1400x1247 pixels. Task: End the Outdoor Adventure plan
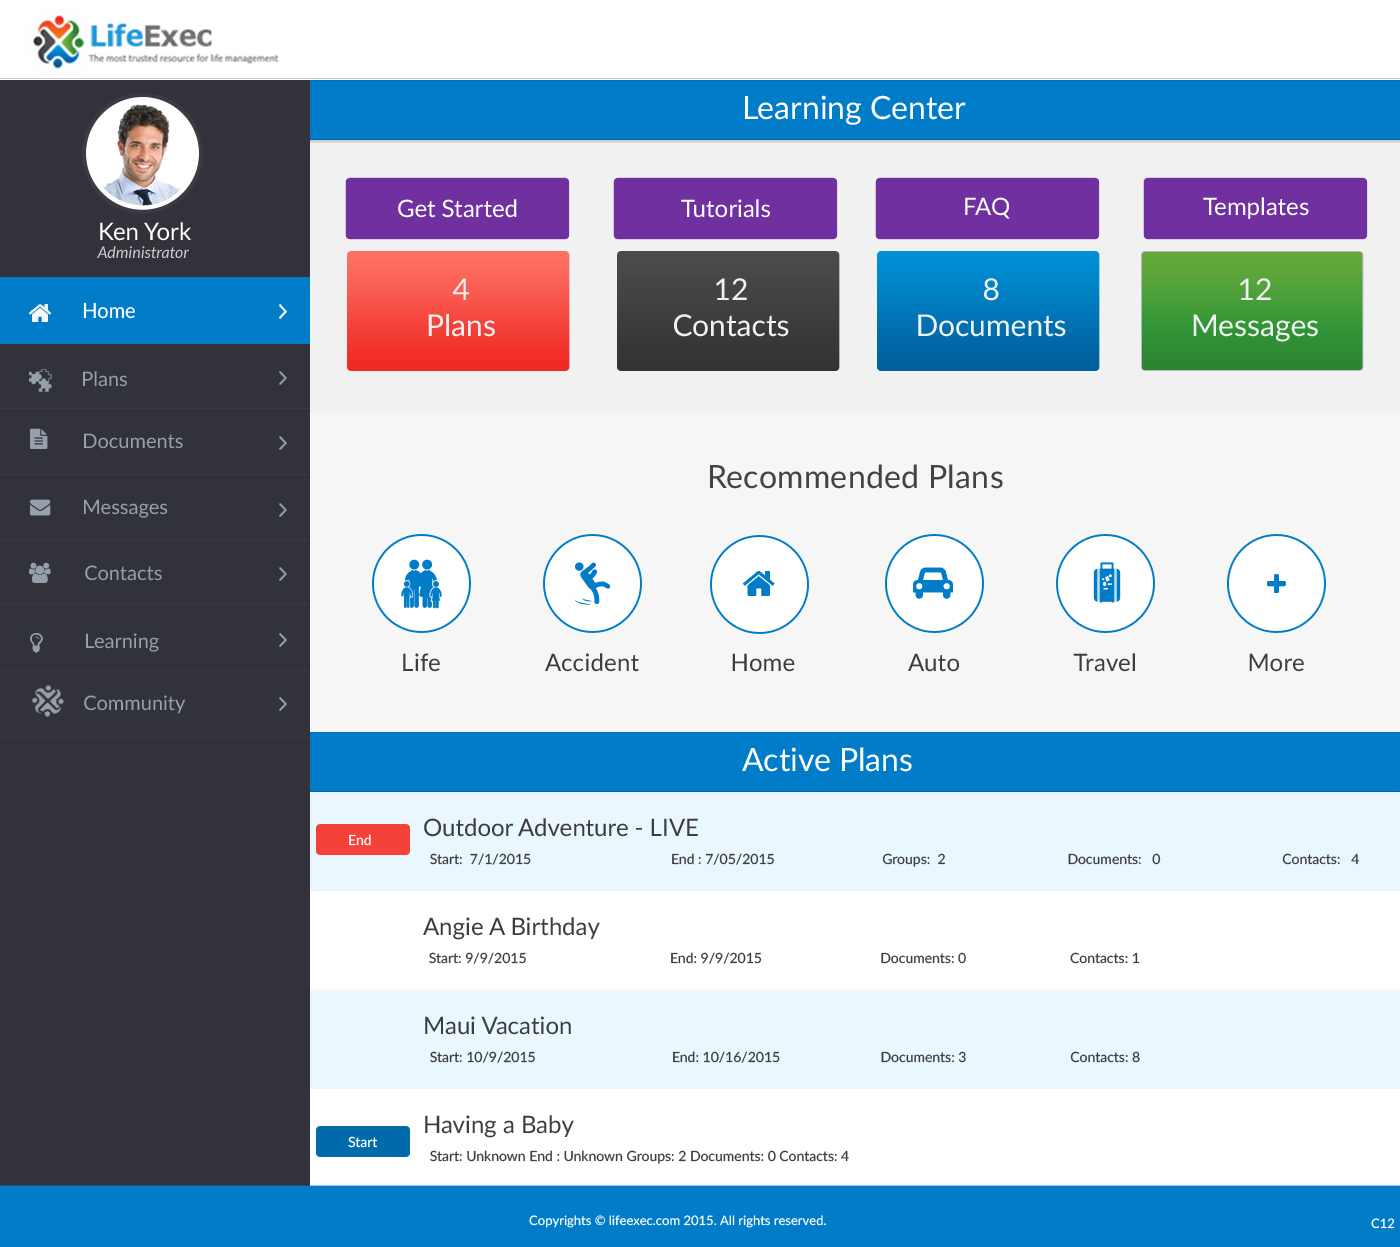[x=362, y=840]
